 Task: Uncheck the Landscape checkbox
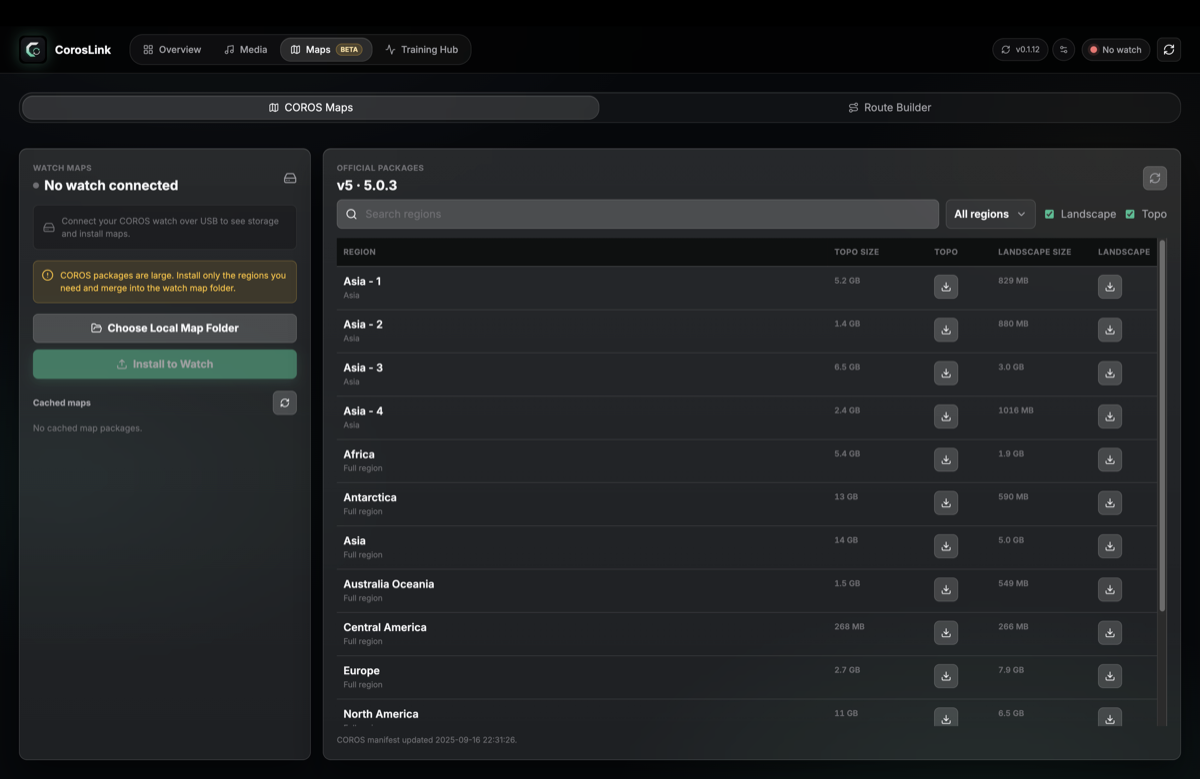click(1049, 214)
